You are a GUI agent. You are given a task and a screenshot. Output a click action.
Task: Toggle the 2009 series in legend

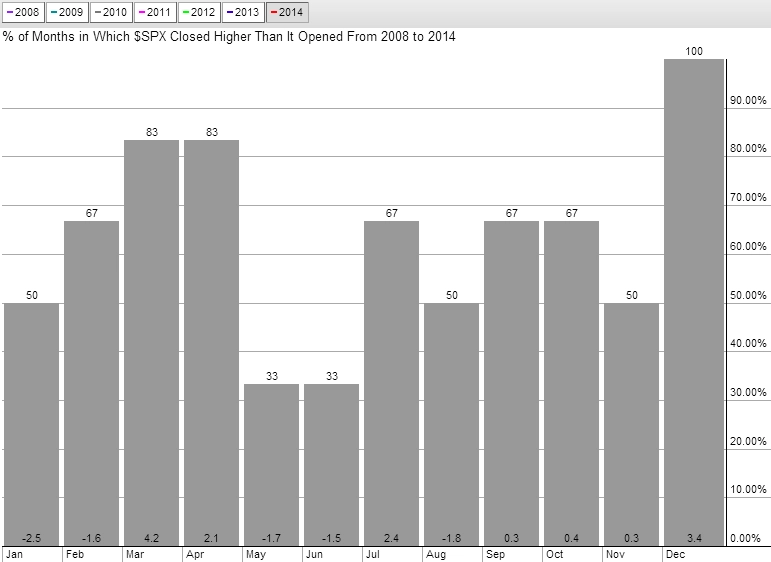(x=67, y=13)
